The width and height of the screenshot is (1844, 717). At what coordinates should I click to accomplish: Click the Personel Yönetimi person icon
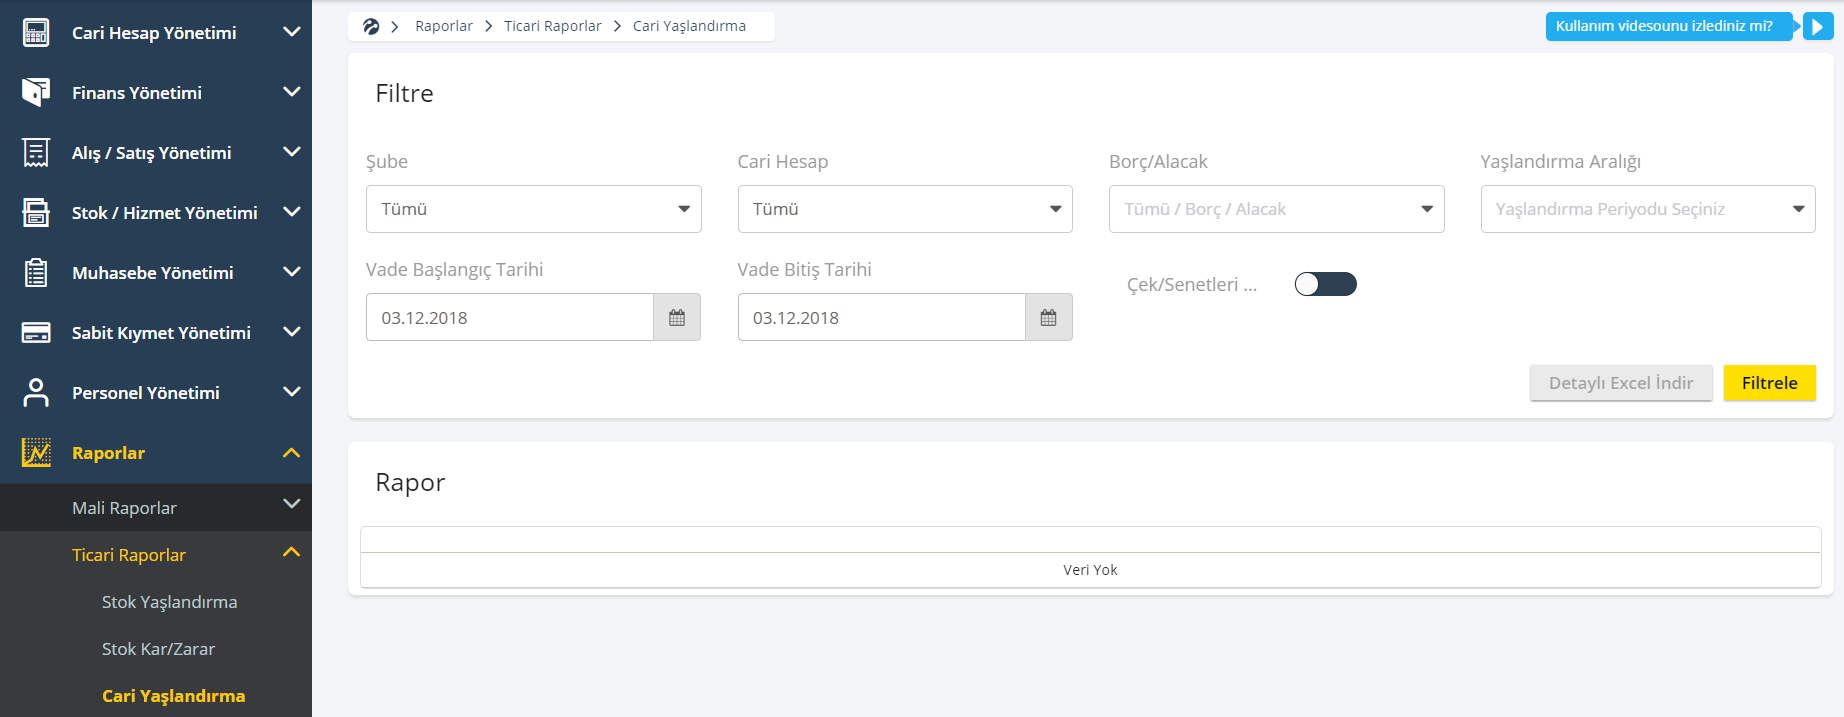click(x=36, y=392)
